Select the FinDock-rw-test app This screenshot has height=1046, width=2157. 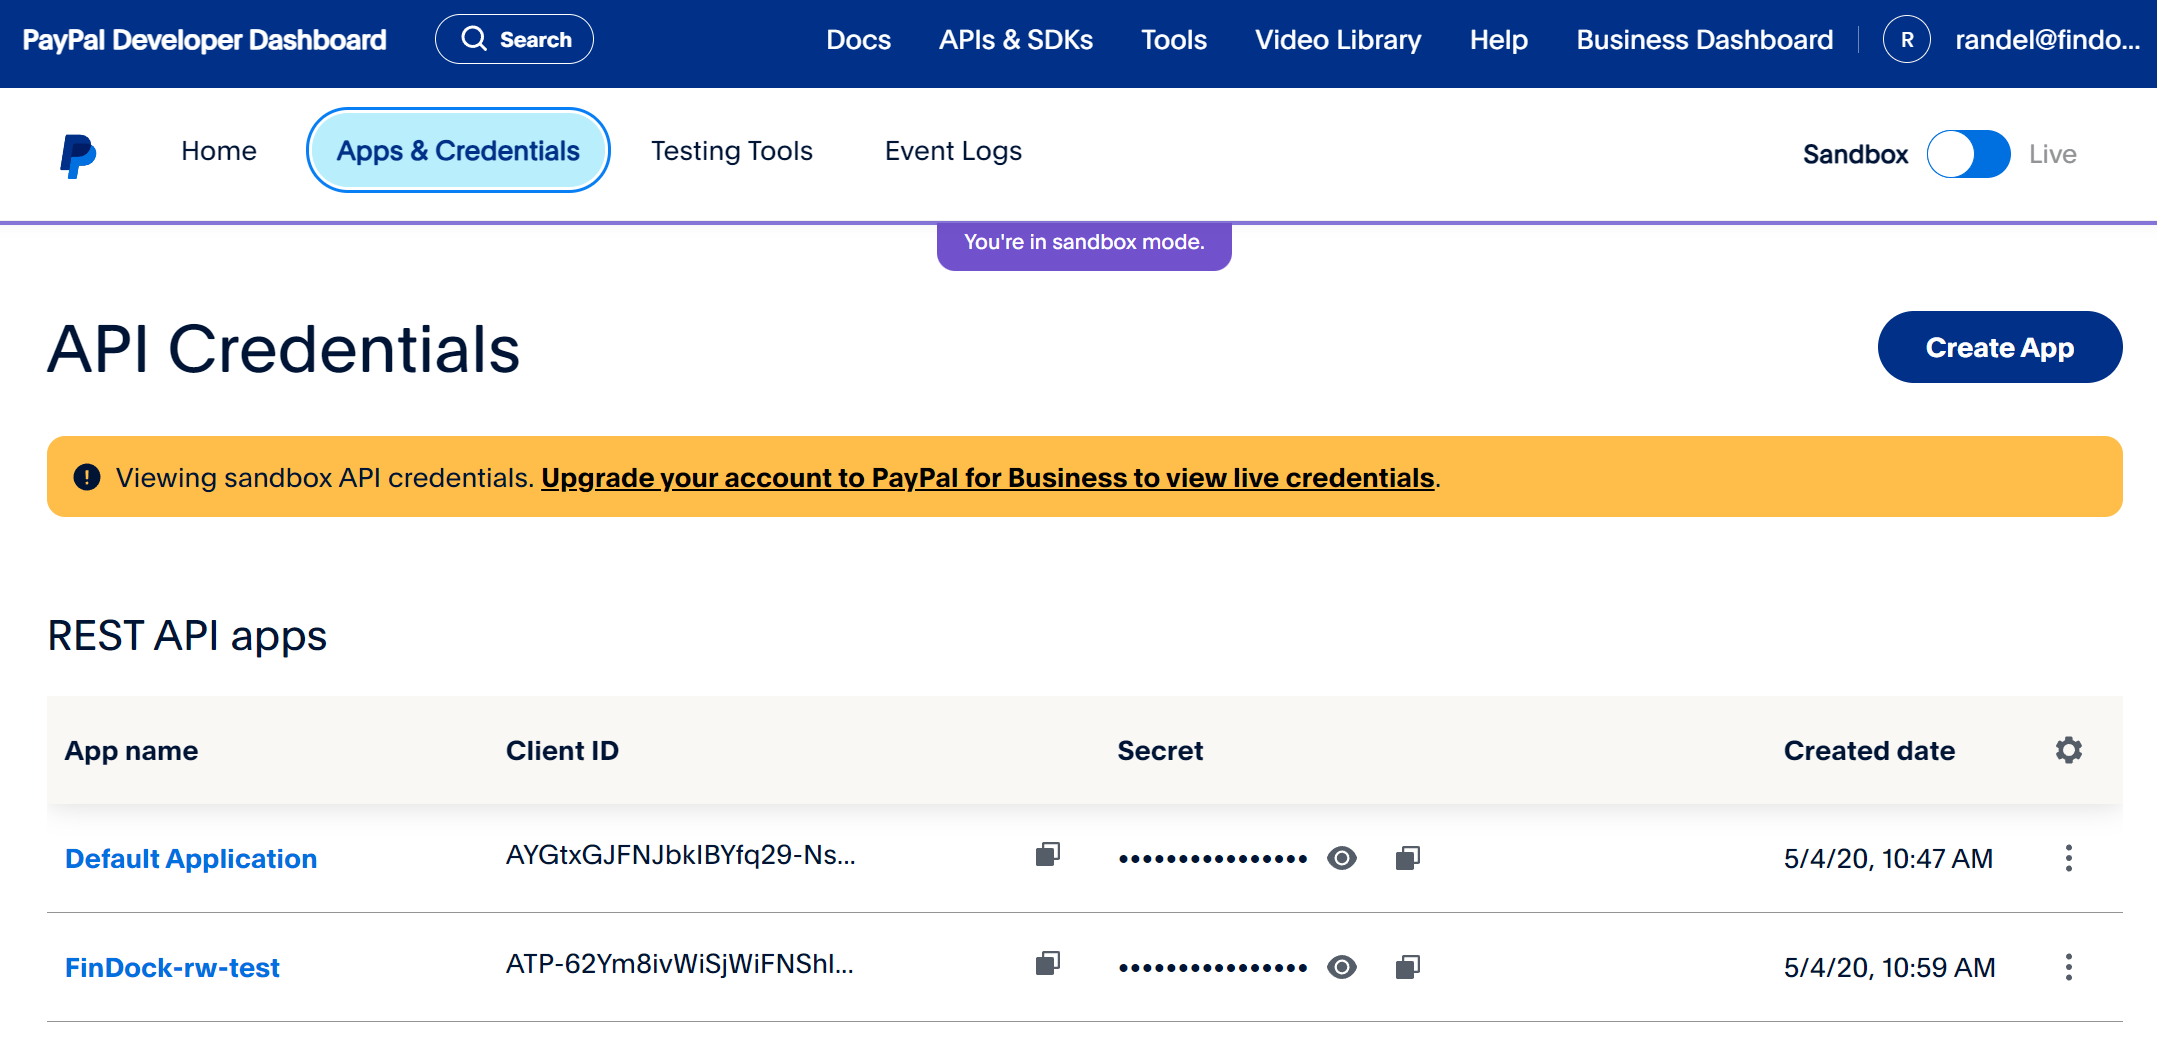pos(172,966)
